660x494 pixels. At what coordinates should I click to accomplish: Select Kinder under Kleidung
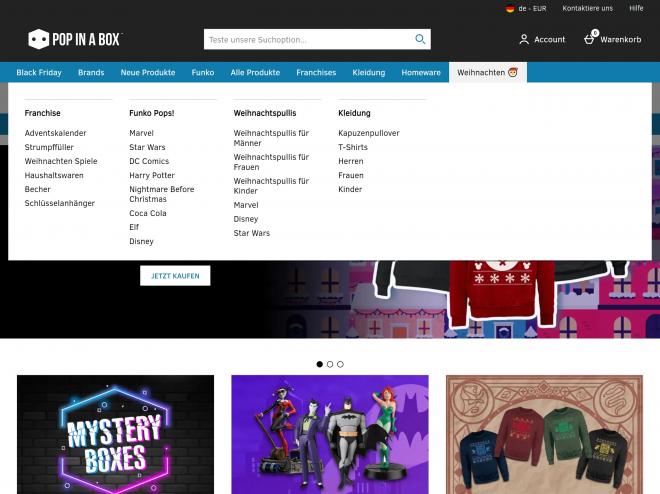(x=350, y=189)
